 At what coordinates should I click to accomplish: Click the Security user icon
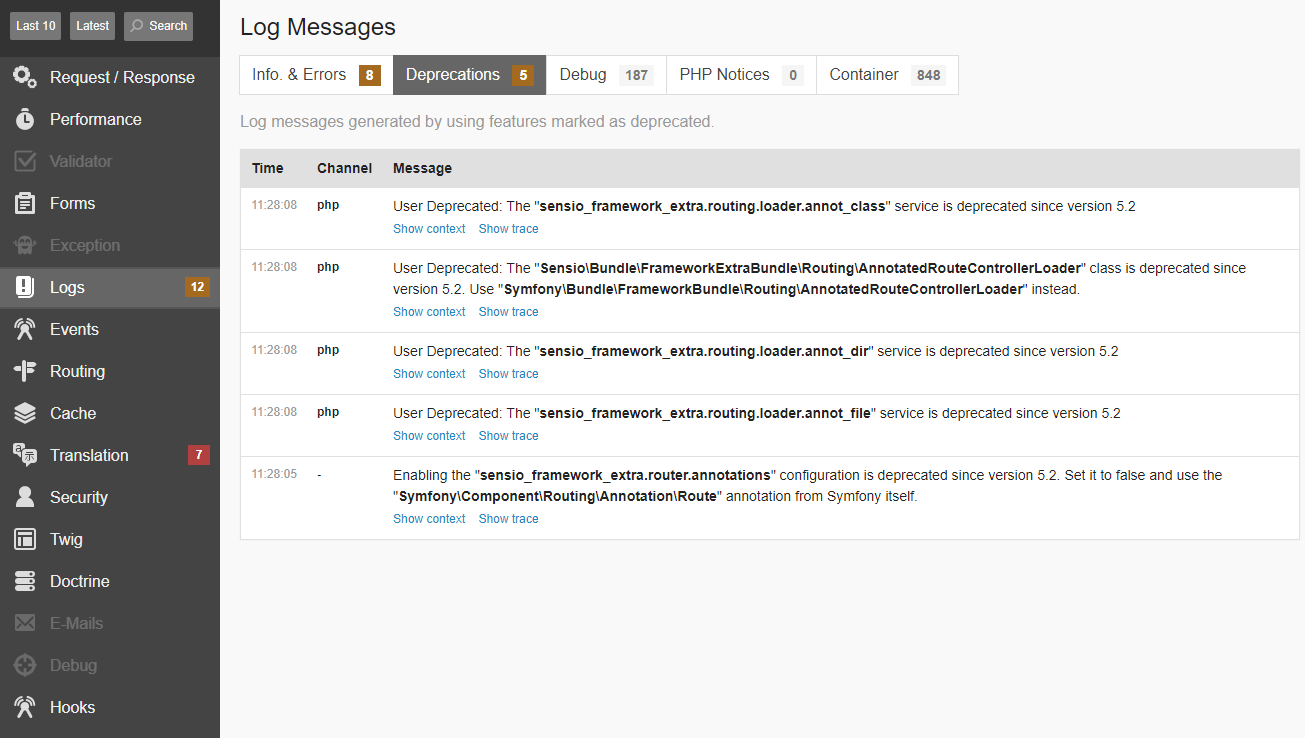(x=25, y=497)
